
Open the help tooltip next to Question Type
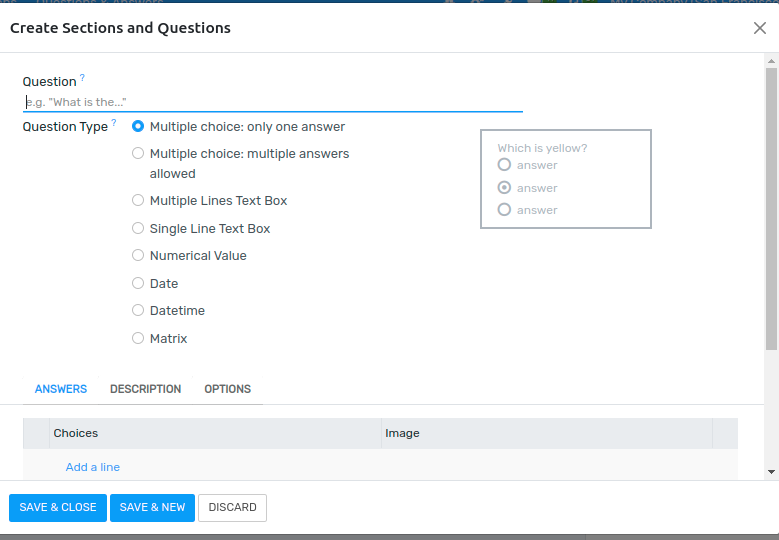(x=114, y=122)
